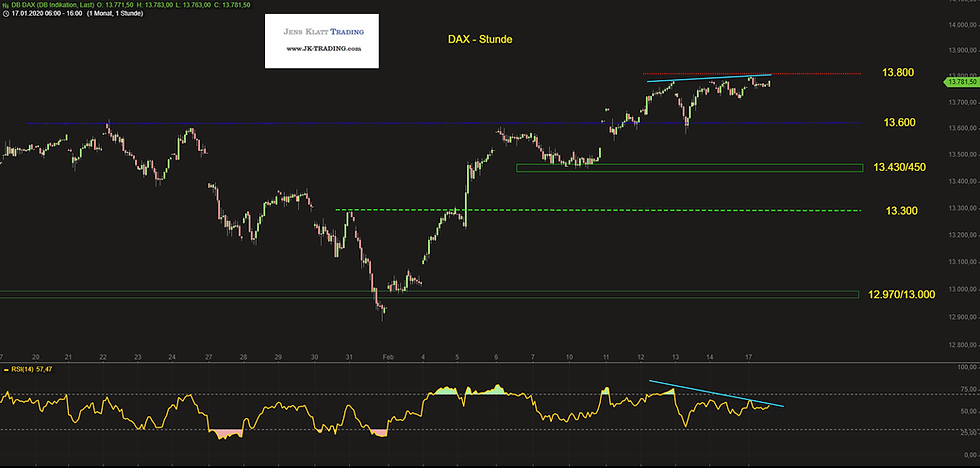Viewport: 980px width, 468px height.
Task: Click the 100,00 RSI axis label
Action: (967, 367)
